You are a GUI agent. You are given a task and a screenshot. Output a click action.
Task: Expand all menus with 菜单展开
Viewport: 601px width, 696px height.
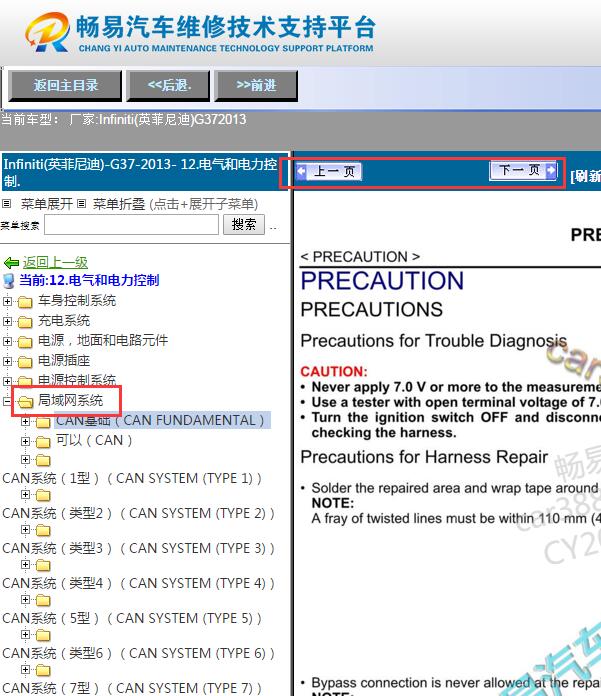47,204
